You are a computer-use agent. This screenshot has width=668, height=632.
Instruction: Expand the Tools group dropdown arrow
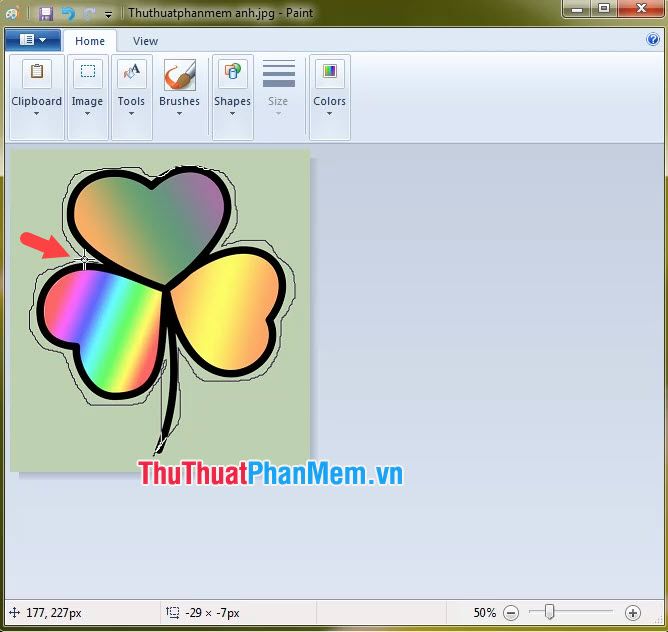131,114
